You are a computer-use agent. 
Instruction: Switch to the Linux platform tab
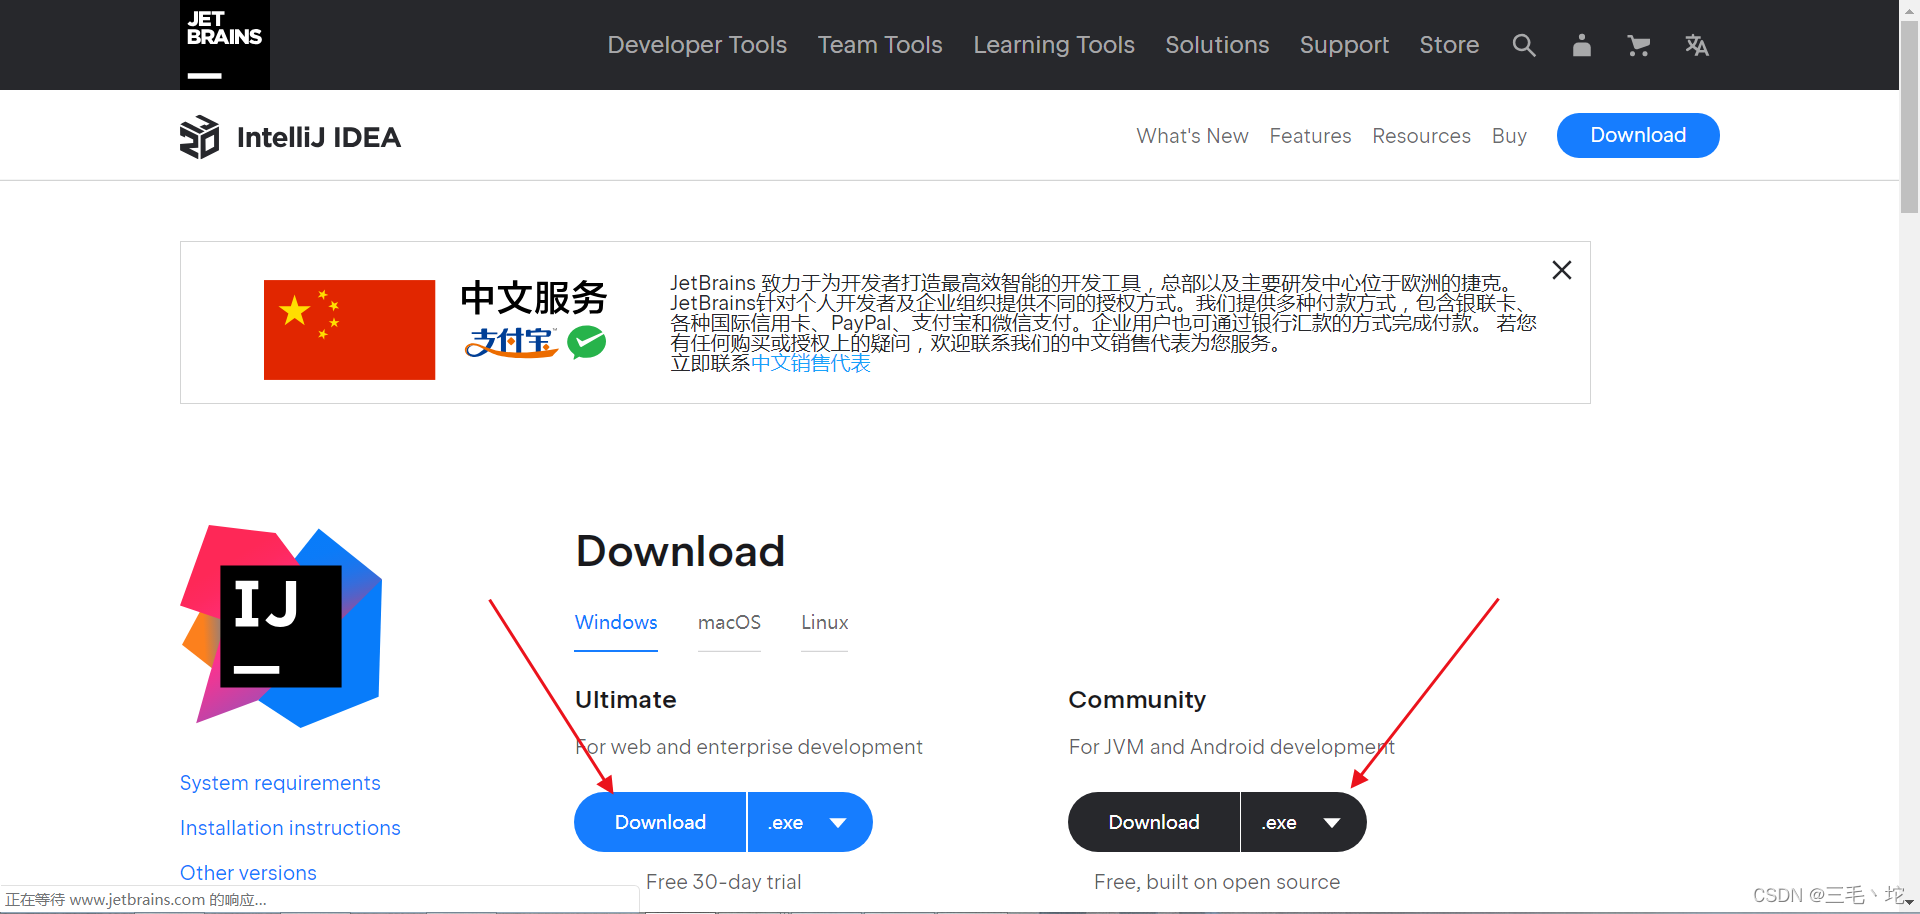point(824,622)
